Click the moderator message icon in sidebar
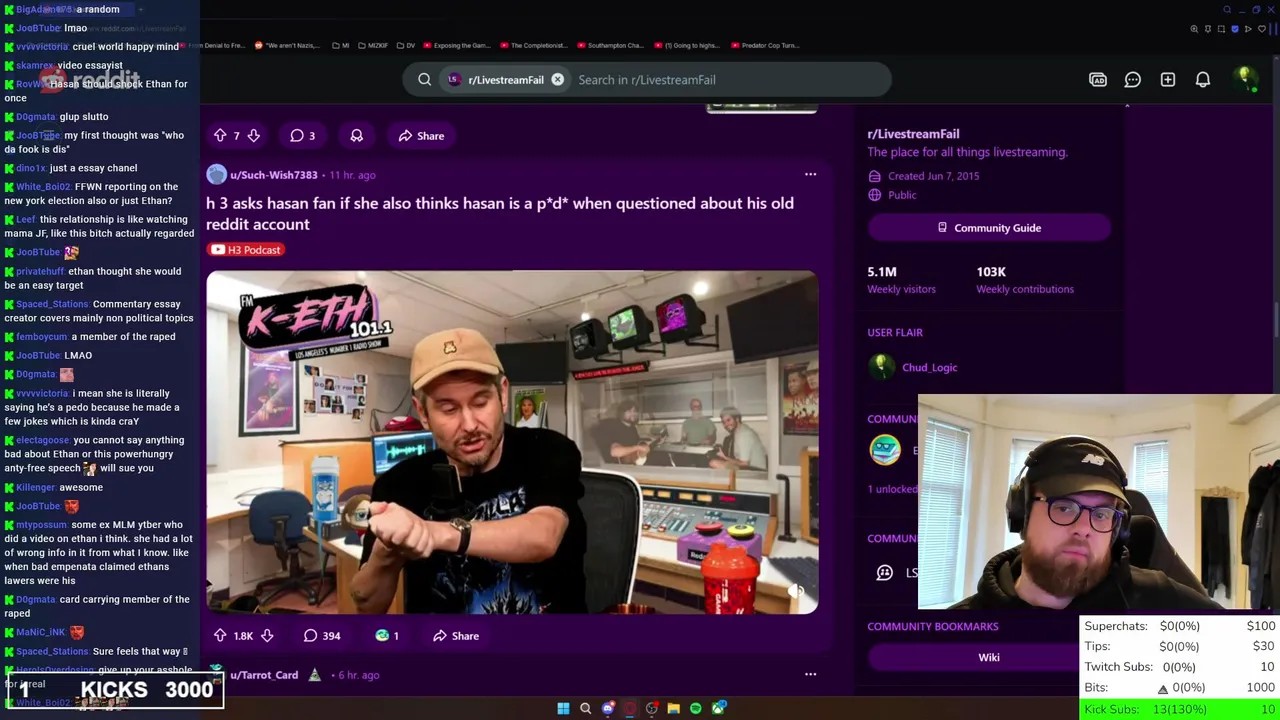1280x720 pixels. [884, 572]
